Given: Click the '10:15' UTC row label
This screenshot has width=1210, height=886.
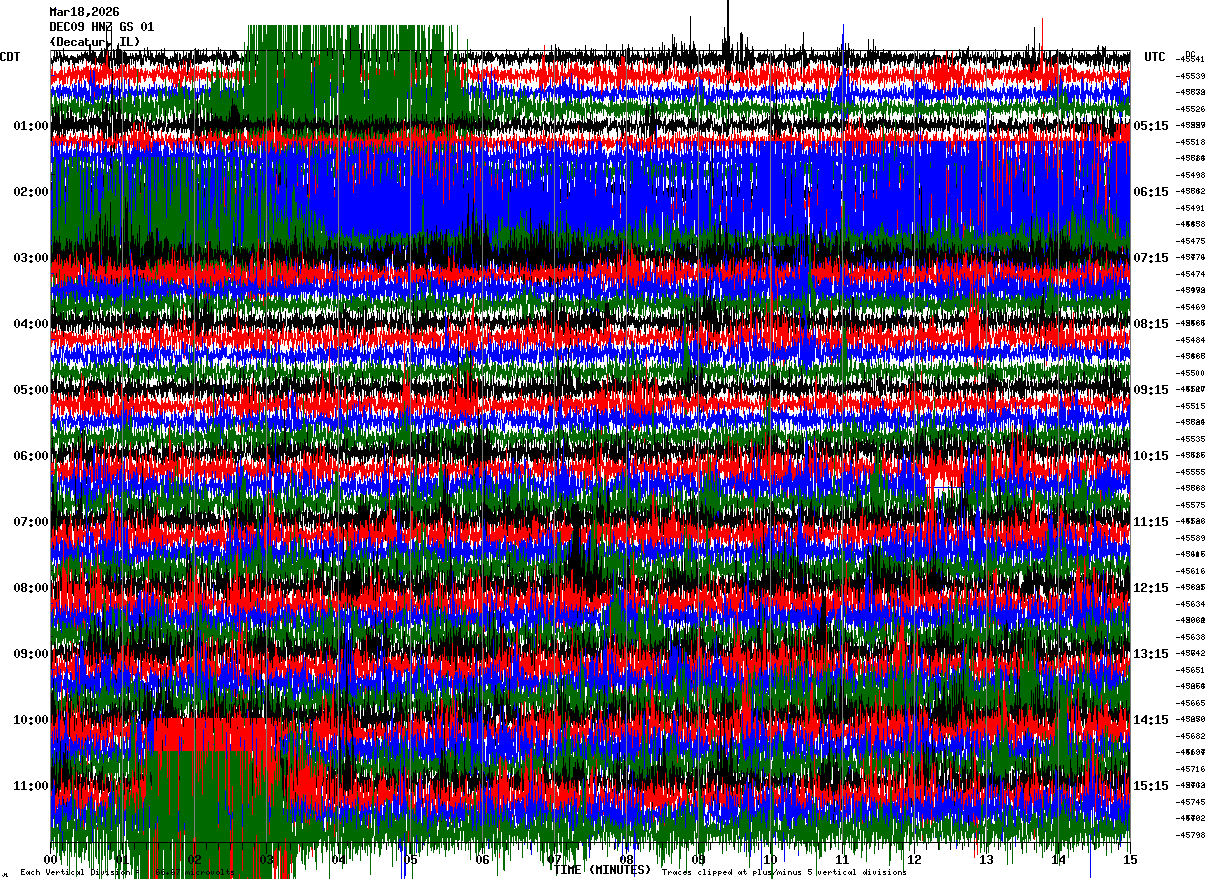Looking at the screenshot, I should coord(1151,456).
